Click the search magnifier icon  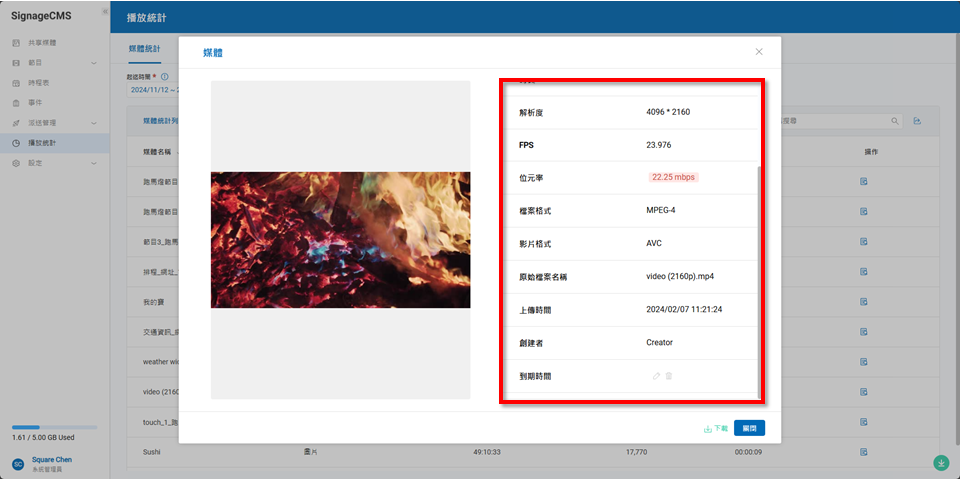click(895, 121)
